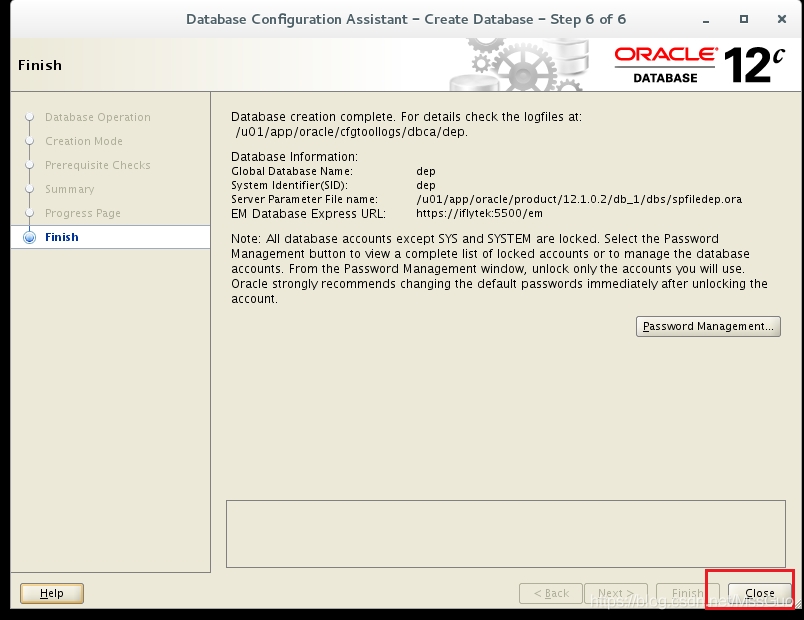Open Password Management dialog
This screenshot has height=620, width=804.
[x=708, y=326]
